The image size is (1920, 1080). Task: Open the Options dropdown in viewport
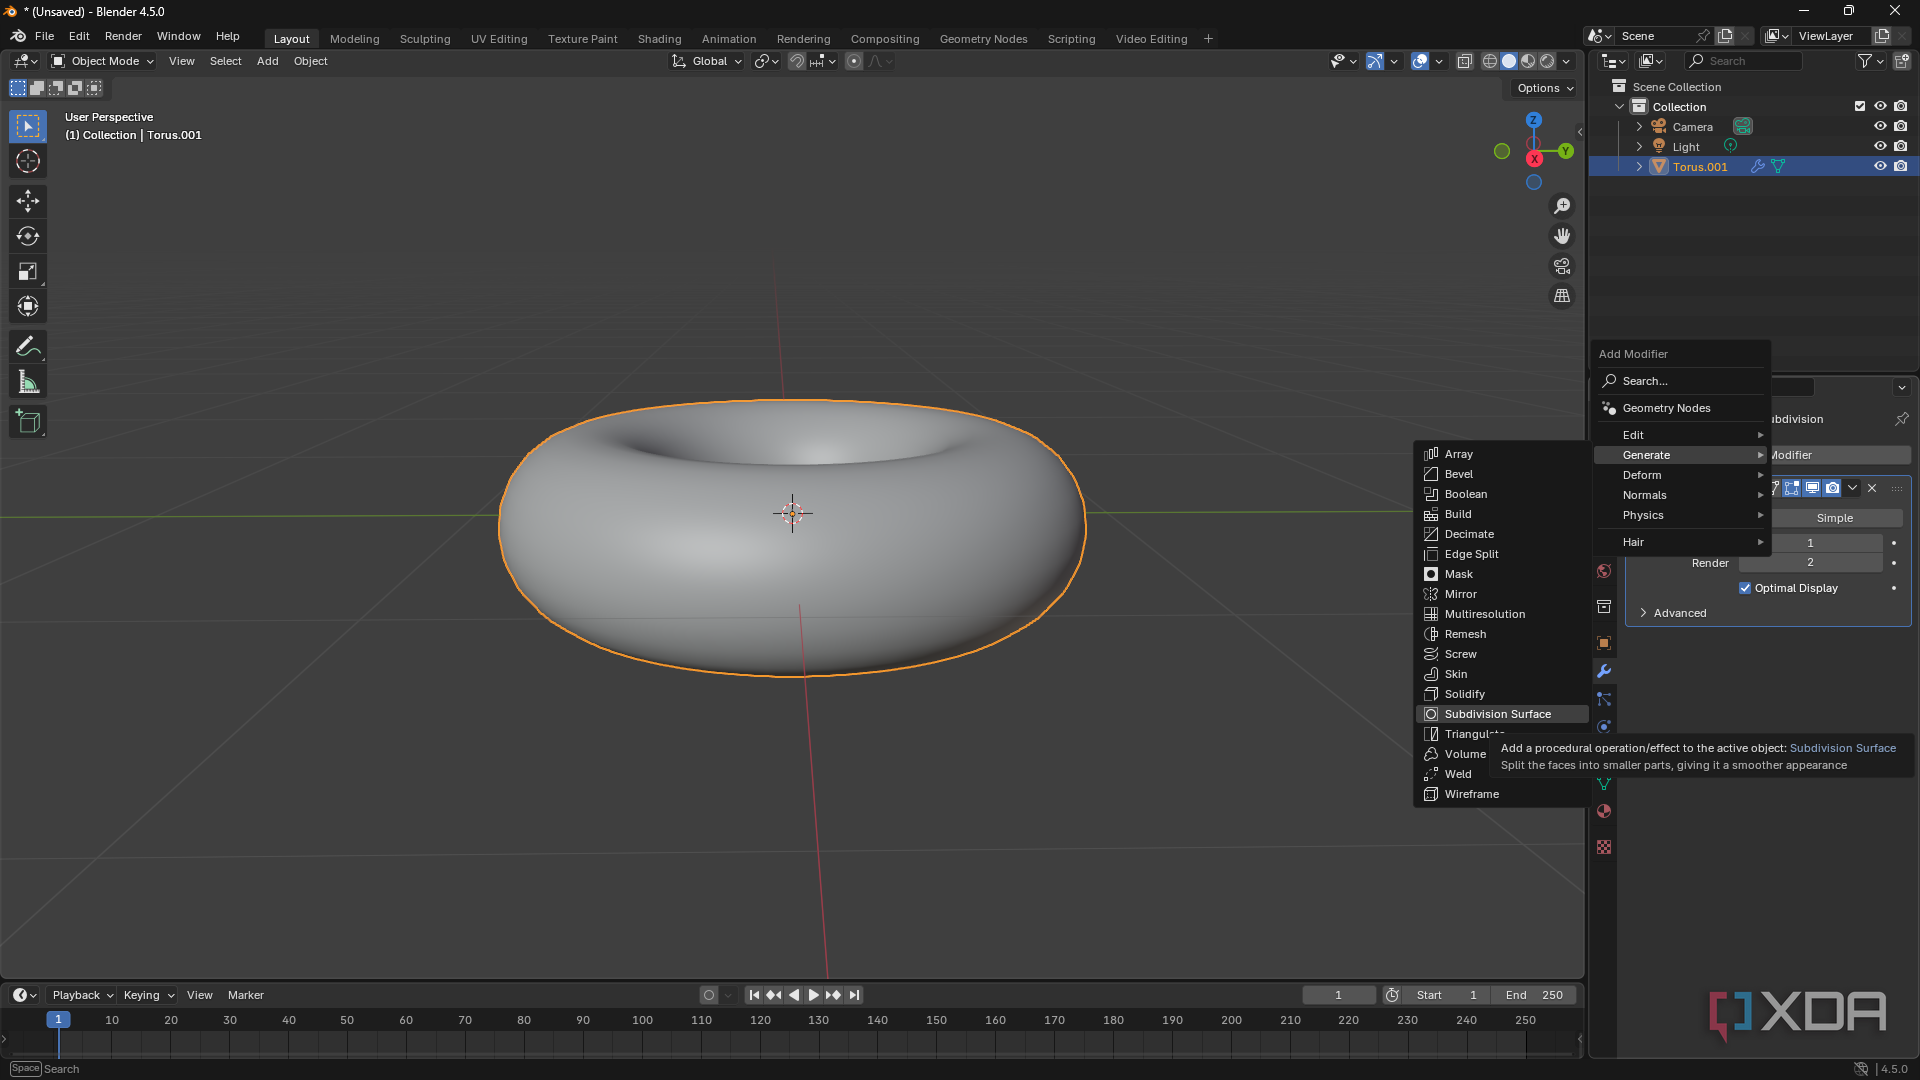point(1545,88)
